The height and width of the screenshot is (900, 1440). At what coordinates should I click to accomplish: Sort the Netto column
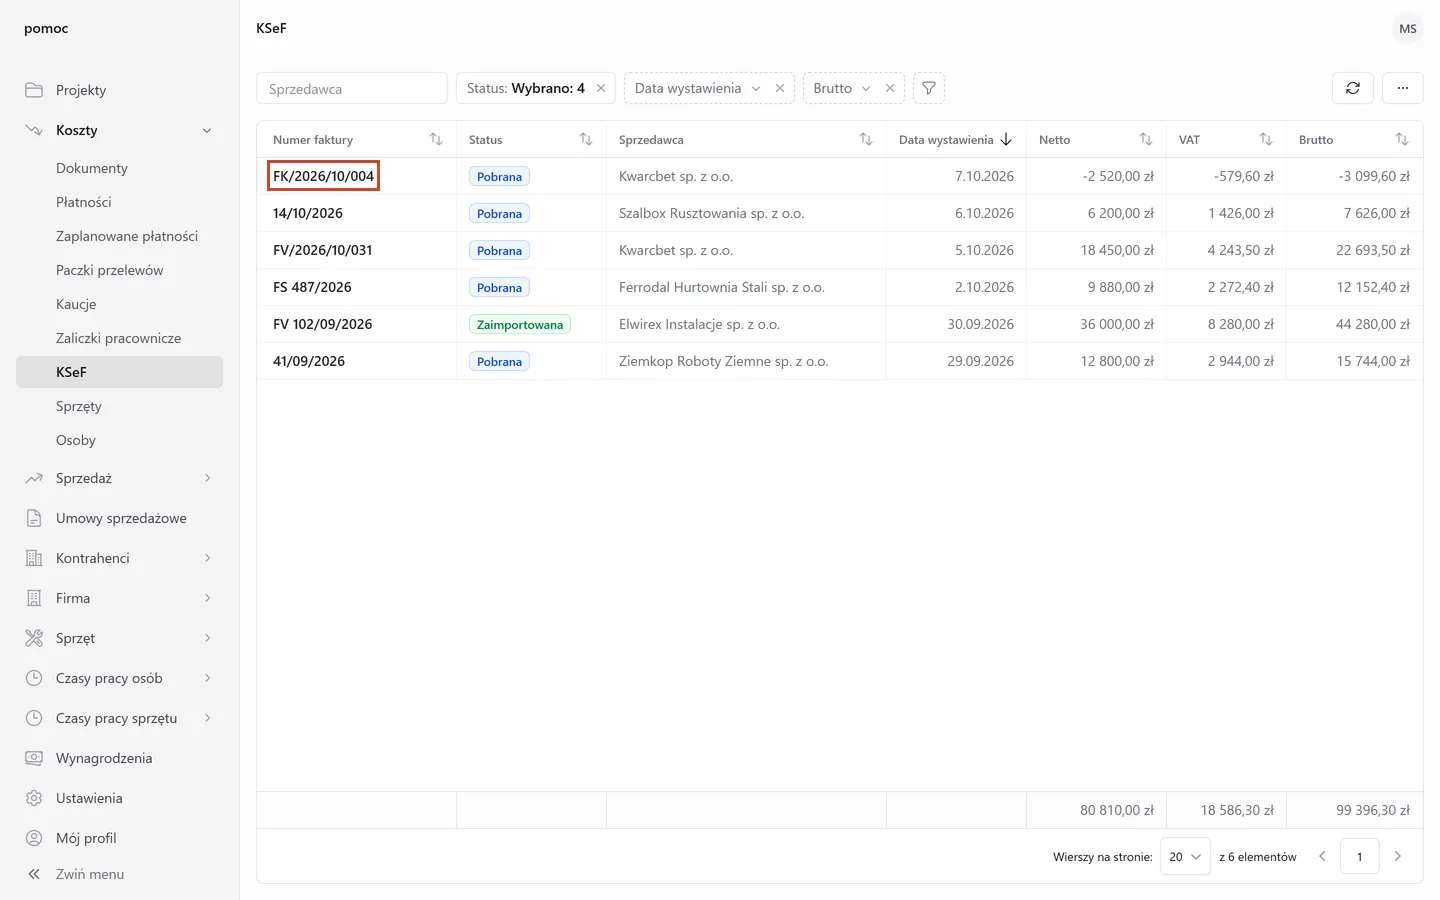pyautogui.click(x=1146, y=140)
